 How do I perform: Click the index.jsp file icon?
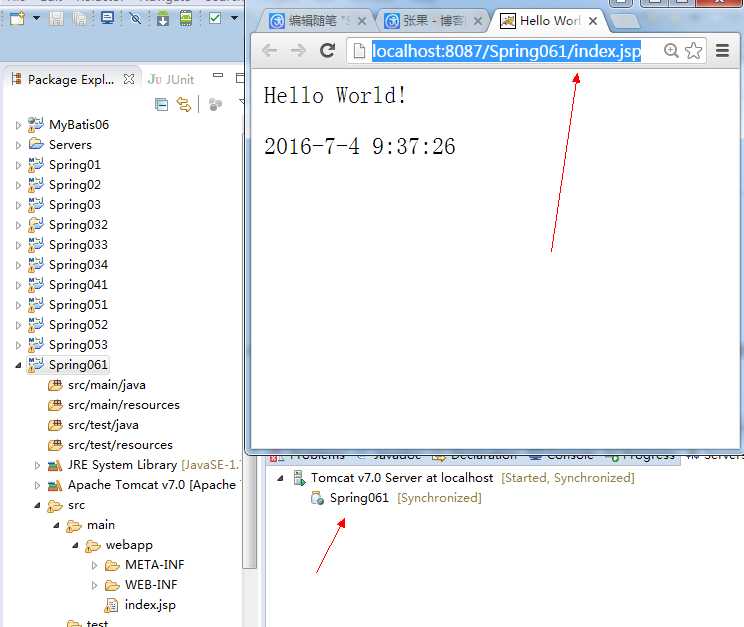pyautogui.click(x=111, y=605)
